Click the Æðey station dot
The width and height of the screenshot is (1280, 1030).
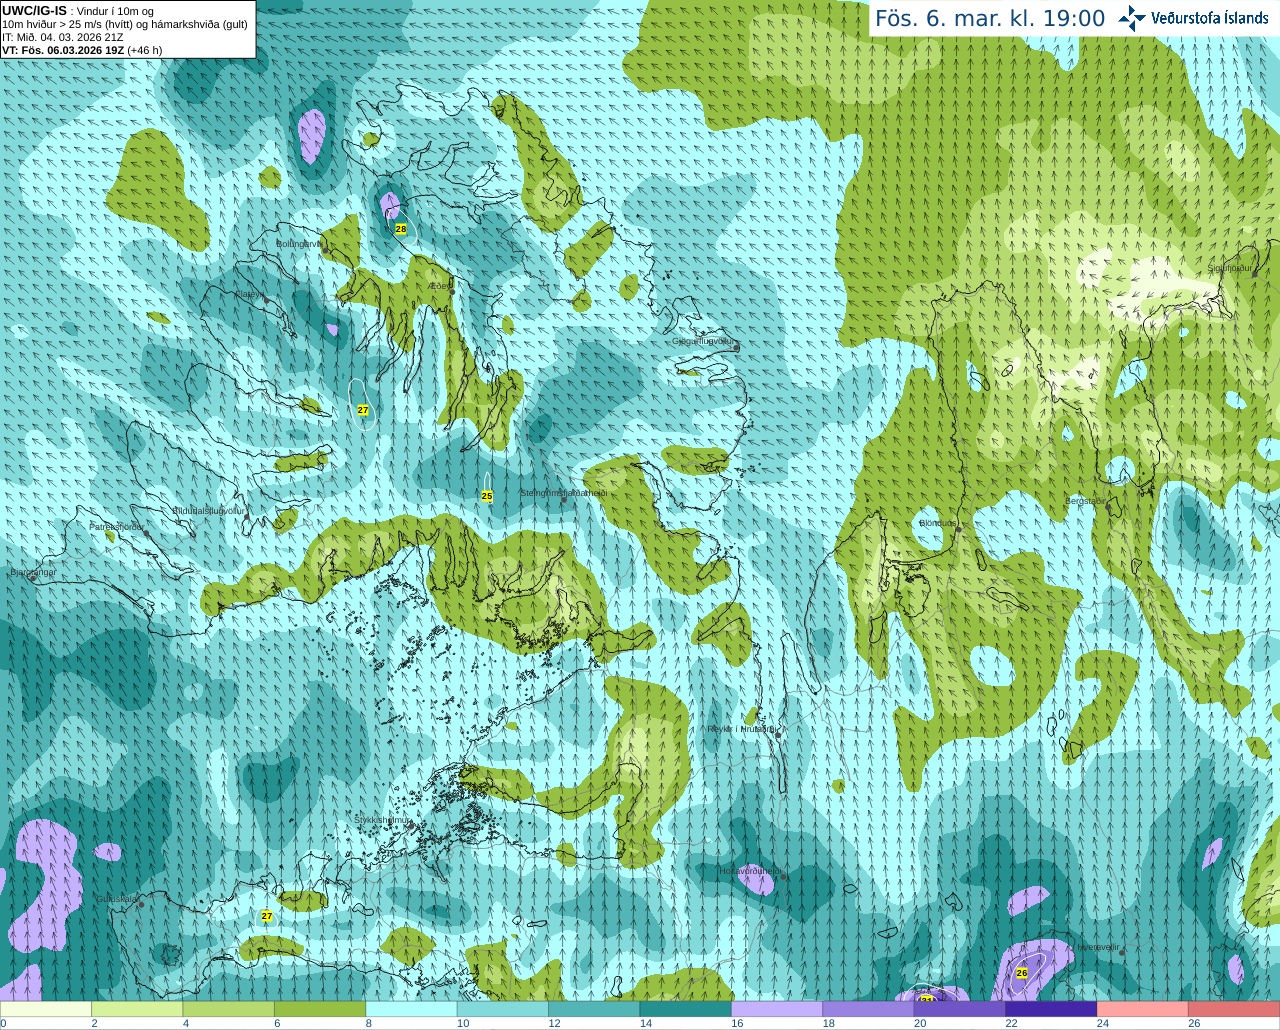coord(452,290)
